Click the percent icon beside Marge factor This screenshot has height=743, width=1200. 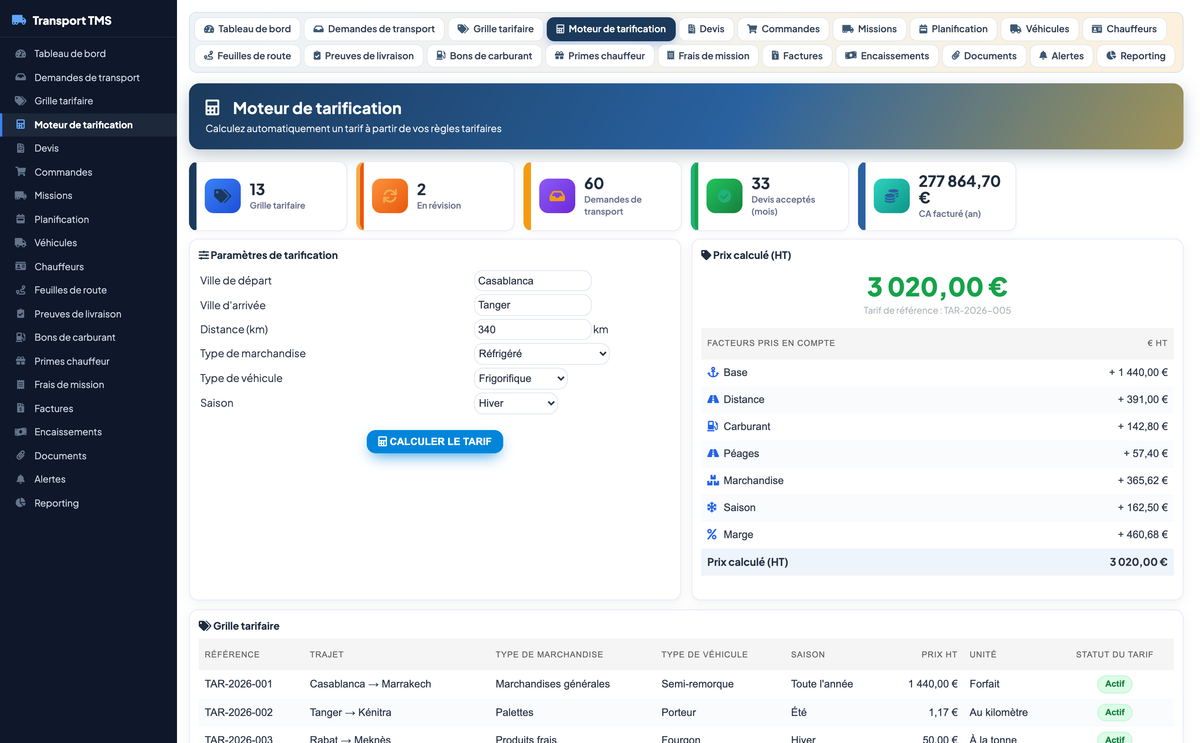[712, 534]
